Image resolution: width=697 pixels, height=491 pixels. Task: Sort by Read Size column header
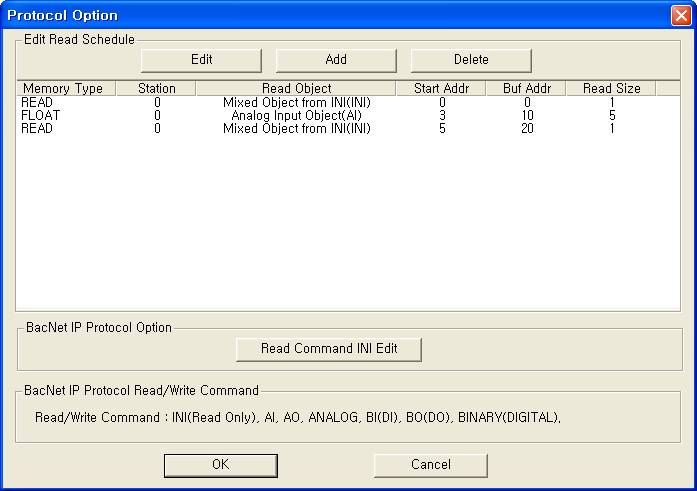612,88
